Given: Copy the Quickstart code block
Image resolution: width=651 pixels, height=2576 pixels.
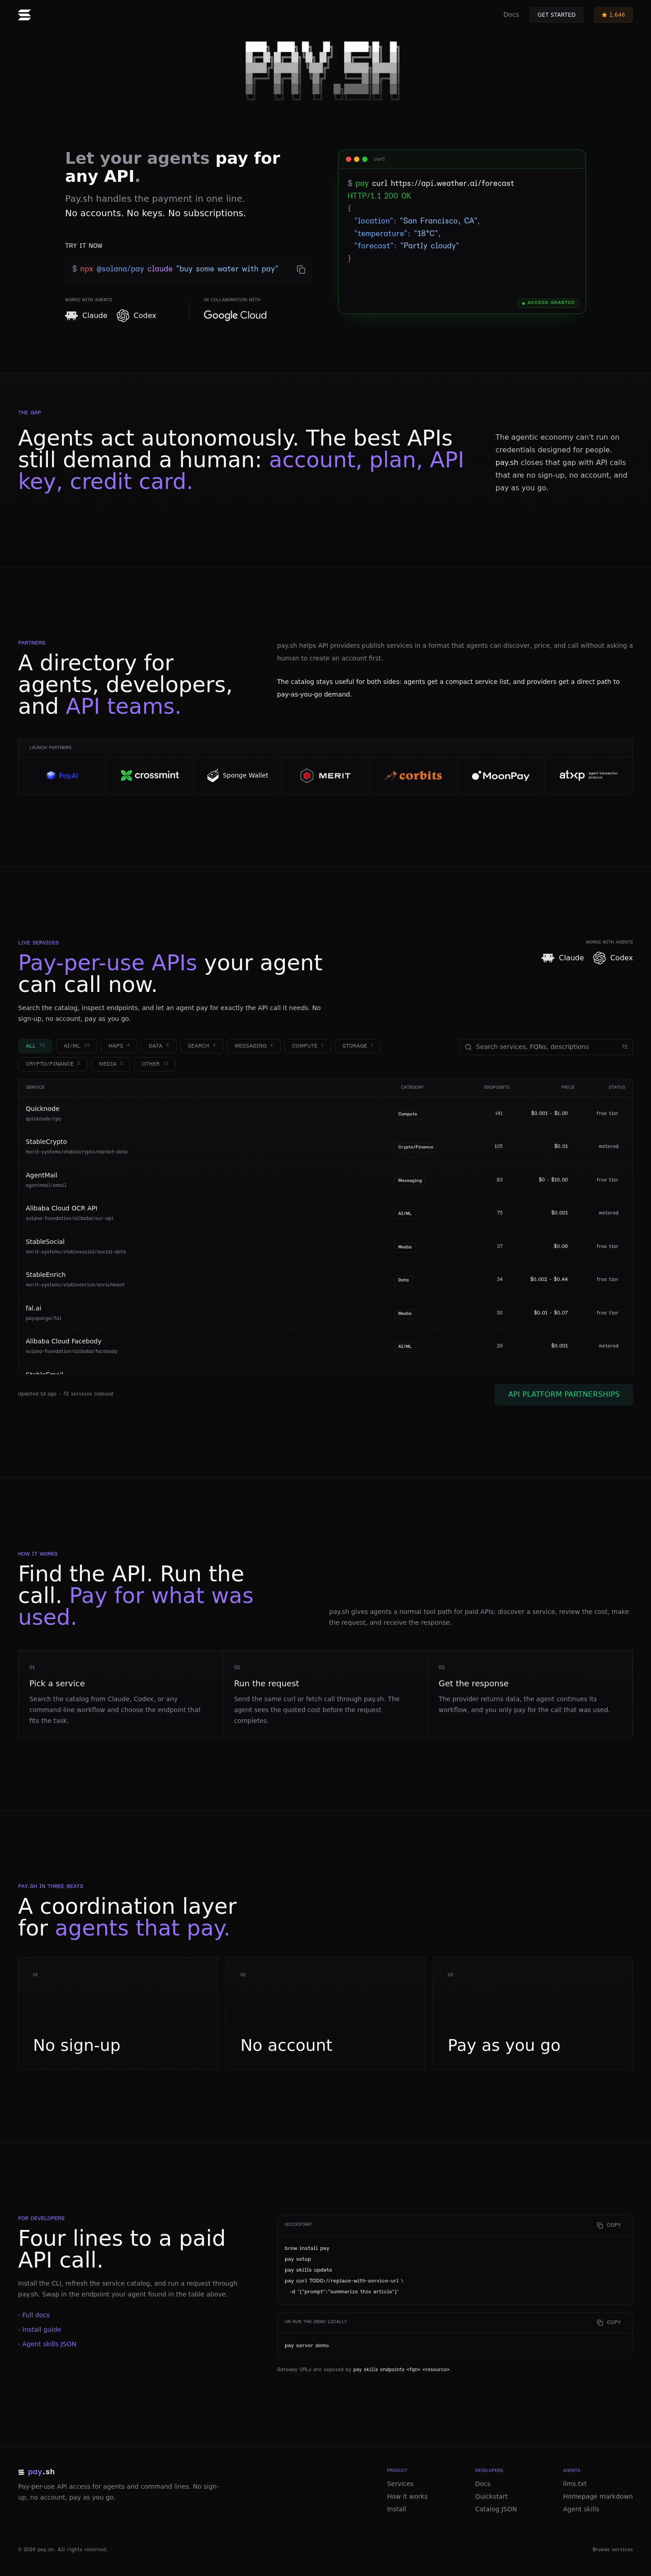Looking at the screenshot, I should (608, 2225).
